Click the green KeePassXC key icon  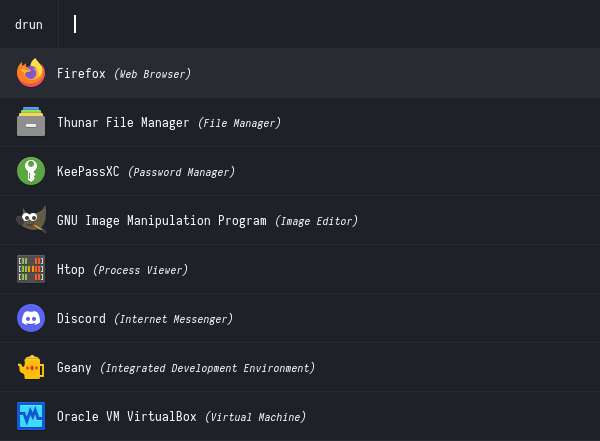[x=31, y=171]
